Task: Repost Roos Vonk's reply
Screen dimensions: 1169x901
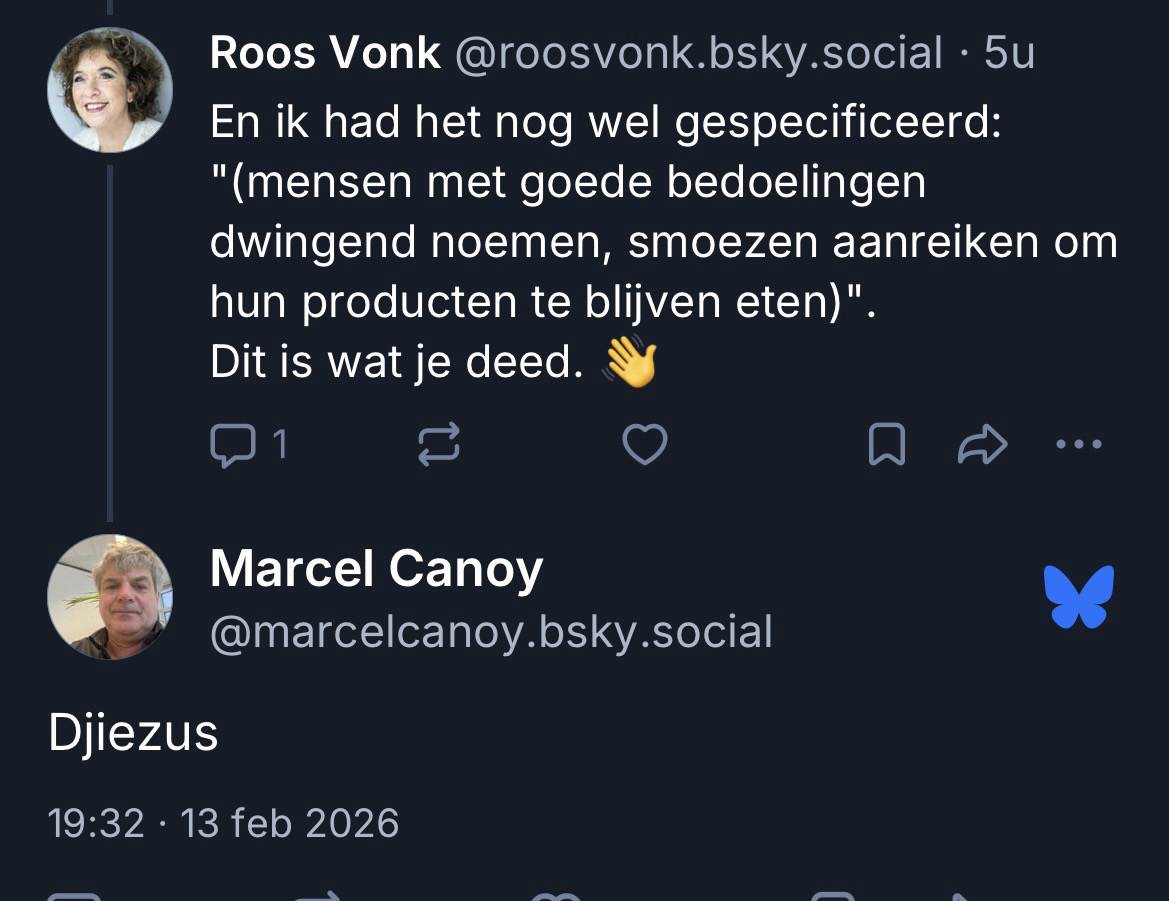Action: click(x=438, y=445)
